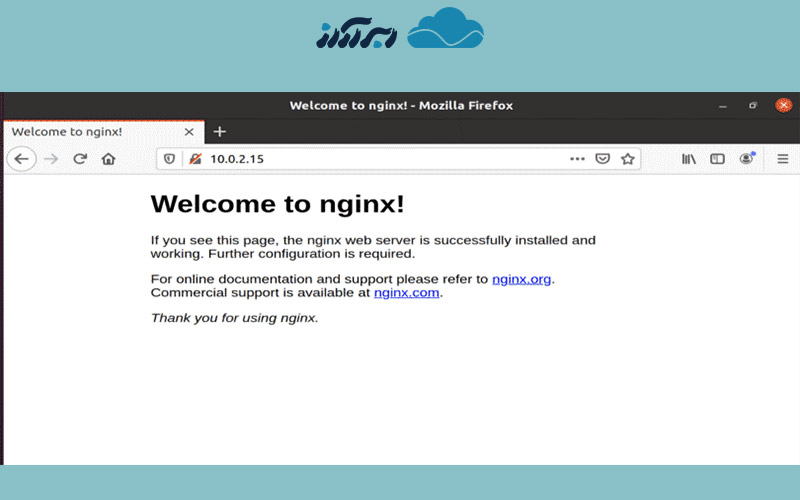This screenshot has width=800, height=500.
Task: Open the tracking protection shield icon
Action: 170,159
